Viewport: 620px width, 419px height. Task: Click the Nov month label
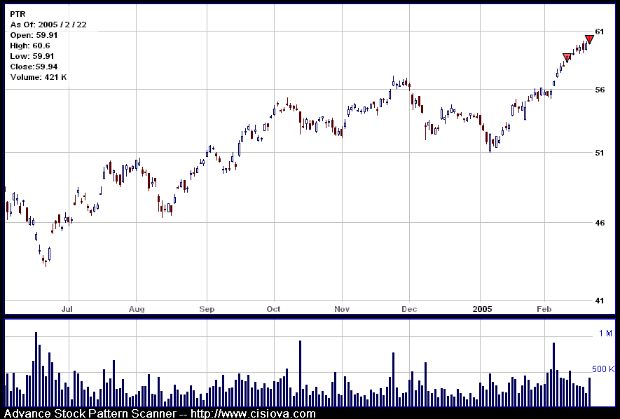(x=342, y=309)
